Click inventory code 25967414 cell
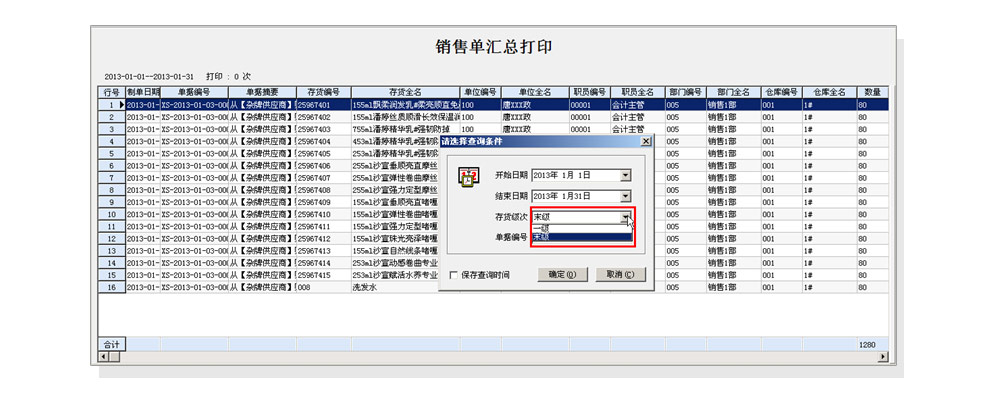The image size is (1000, 418). point(323,263)
